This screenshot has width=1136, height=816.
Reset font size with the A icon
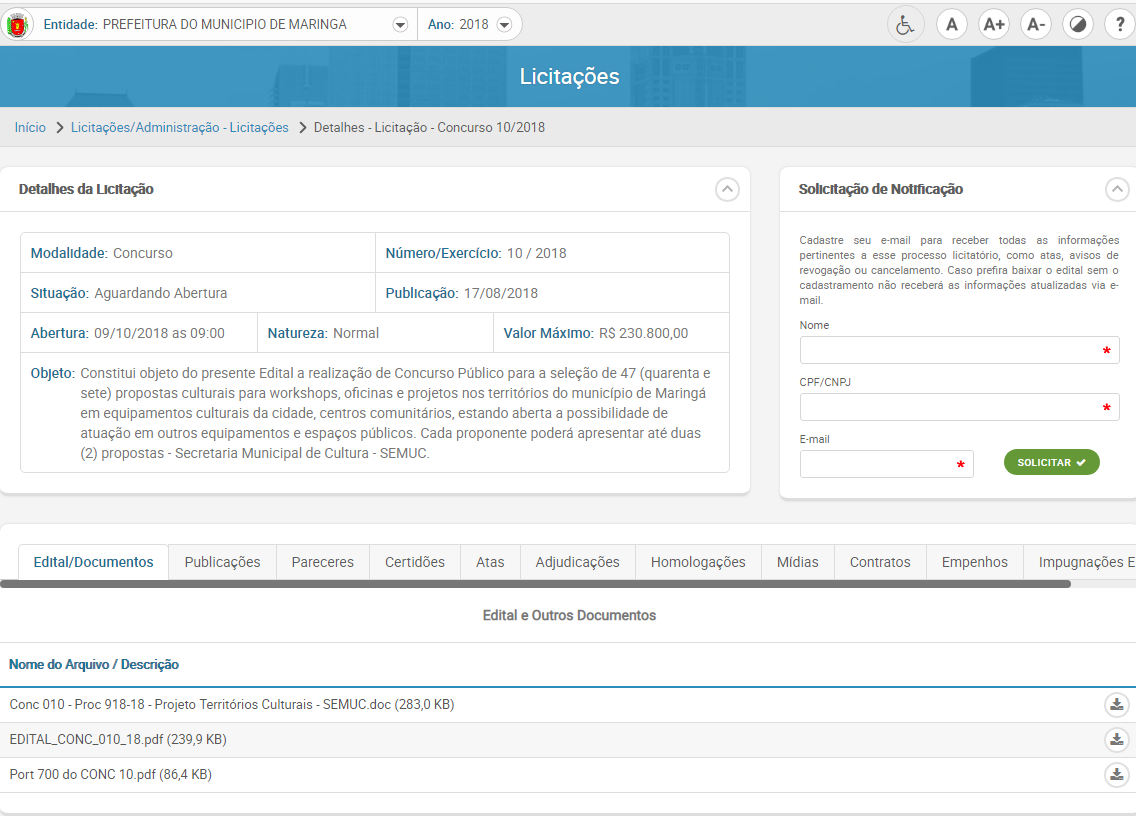tap(951, 24)
